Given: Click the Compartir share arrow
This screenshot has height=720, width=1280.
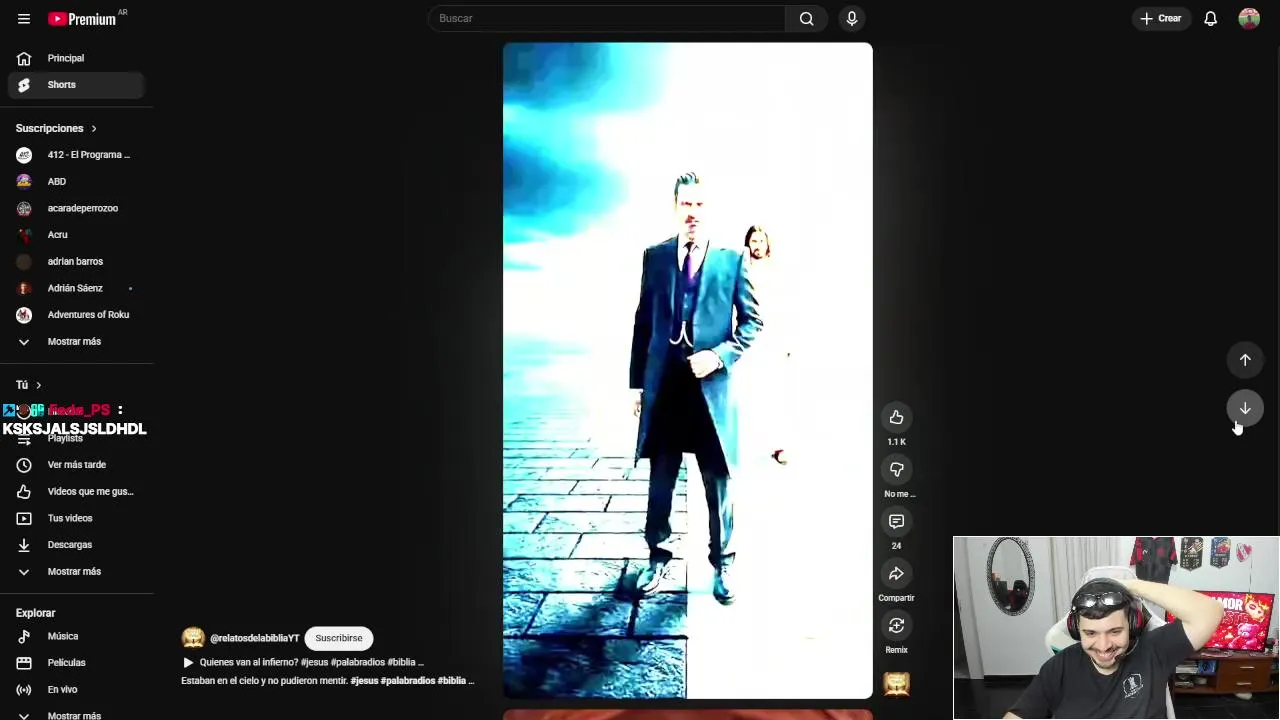Looking at the screenshot, I should (896, 573).
